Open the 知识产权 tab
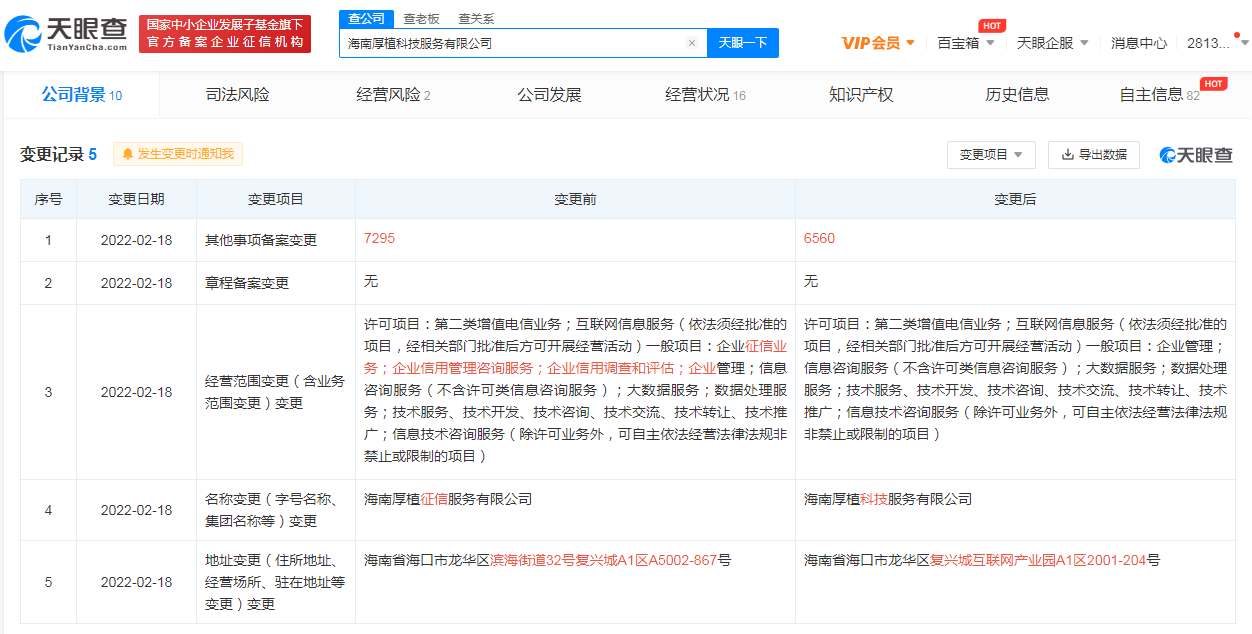 (x=860, y=95)
